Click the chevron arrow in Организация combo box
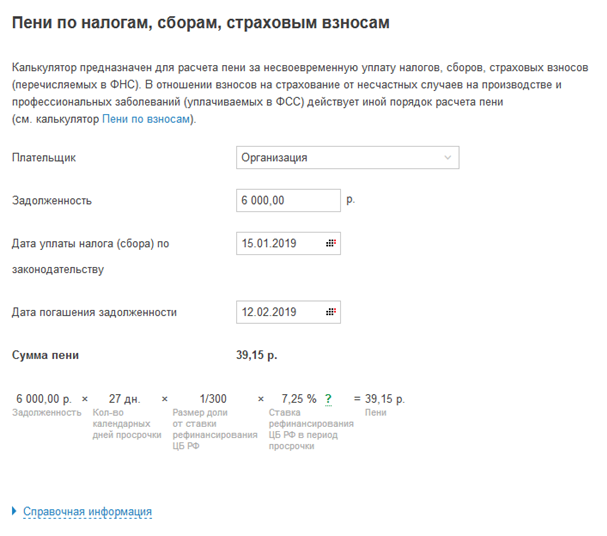 (448, 158)
